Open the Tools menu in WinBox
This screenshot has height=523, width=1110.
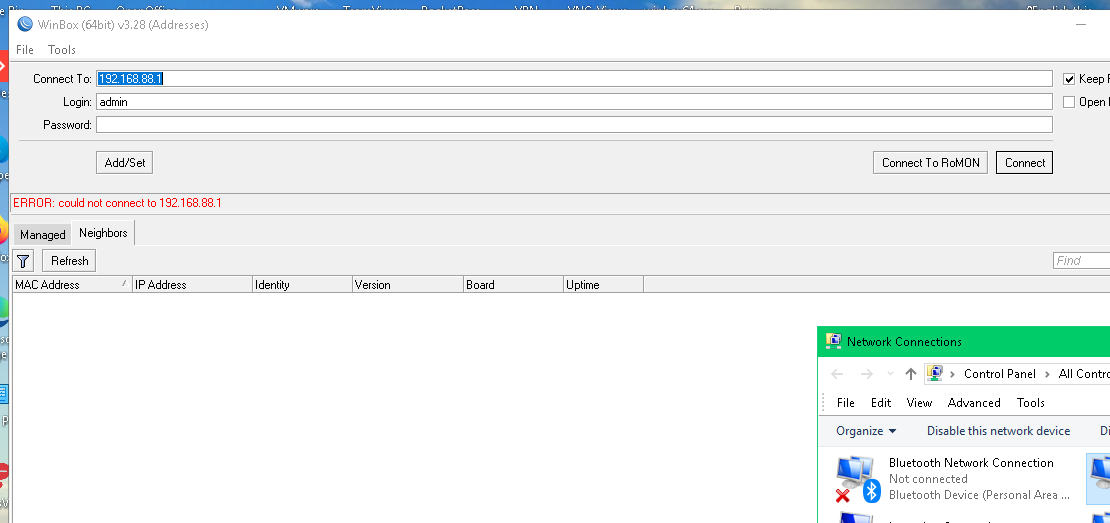pyautogui.click(x=62, y=50)
